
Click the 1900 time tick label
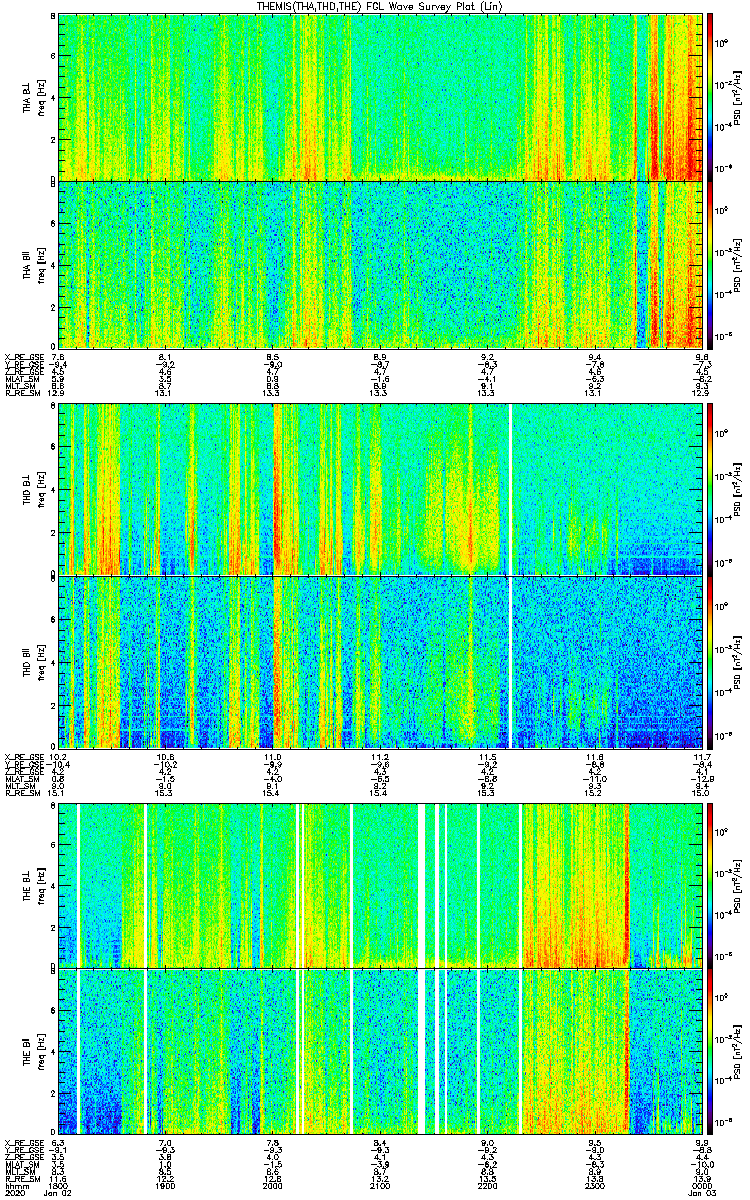click(x=166, y=1186)
